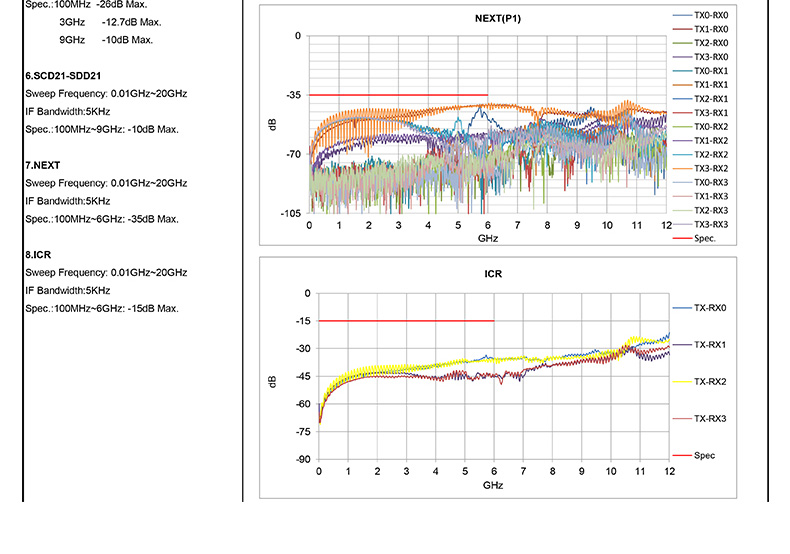Image resolution: width=790 pixels, height=554 pixels.
Task: Click TX-RX1 legend entry in ICR chart
Action: [709, 345]
